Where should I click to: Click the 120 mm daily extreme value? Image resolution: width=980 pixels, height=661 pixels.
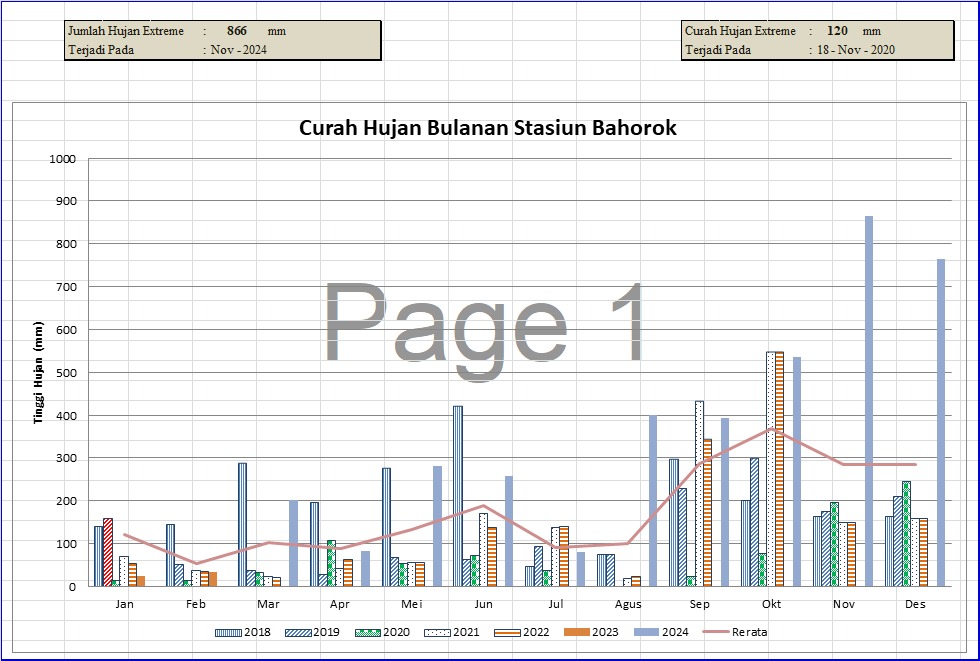pyautogui.click(x=837, y=31)
